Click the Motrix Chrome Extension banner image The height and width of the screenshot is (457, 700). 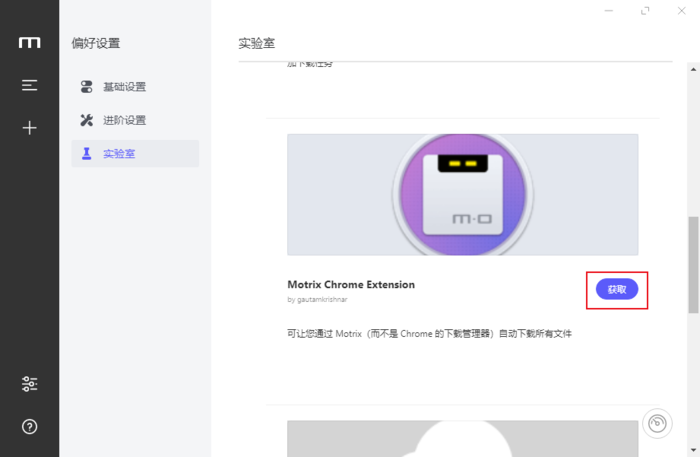tap(462, 195)
